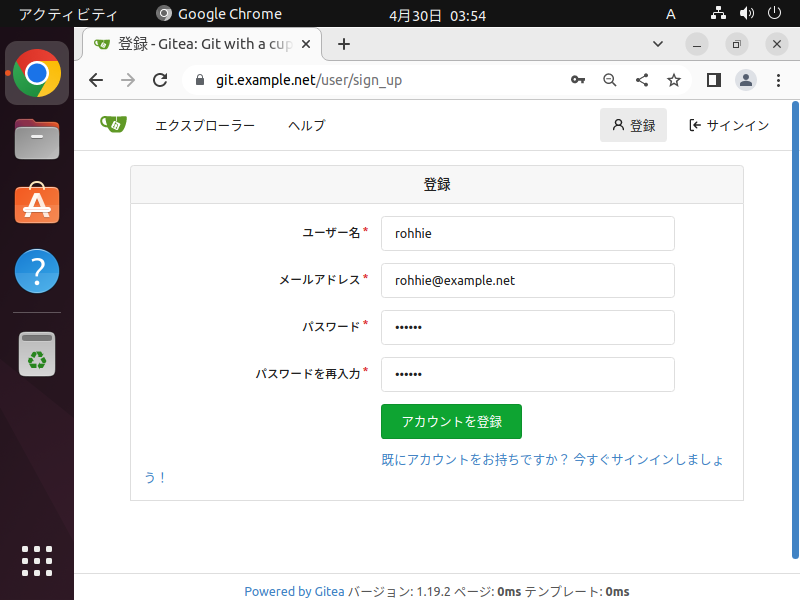This screenshot has height=600, width=800.
Task: Go back with the browser back arrow
Action: coord(96,80)
